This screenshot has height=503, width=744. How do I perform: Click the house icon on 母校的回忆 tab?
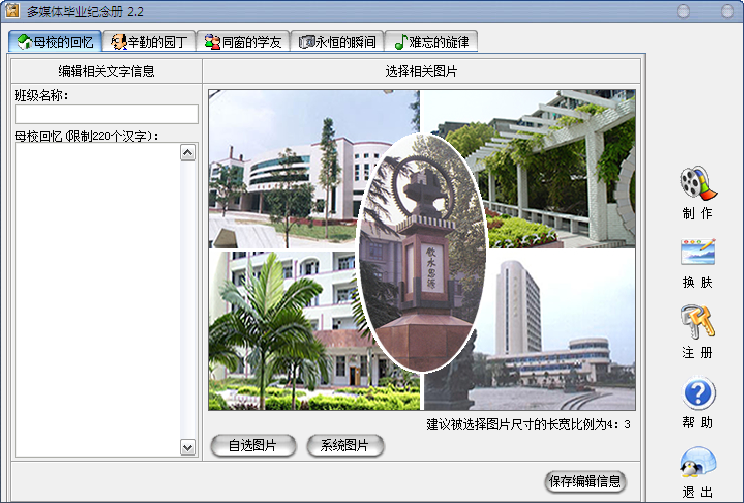25,42
